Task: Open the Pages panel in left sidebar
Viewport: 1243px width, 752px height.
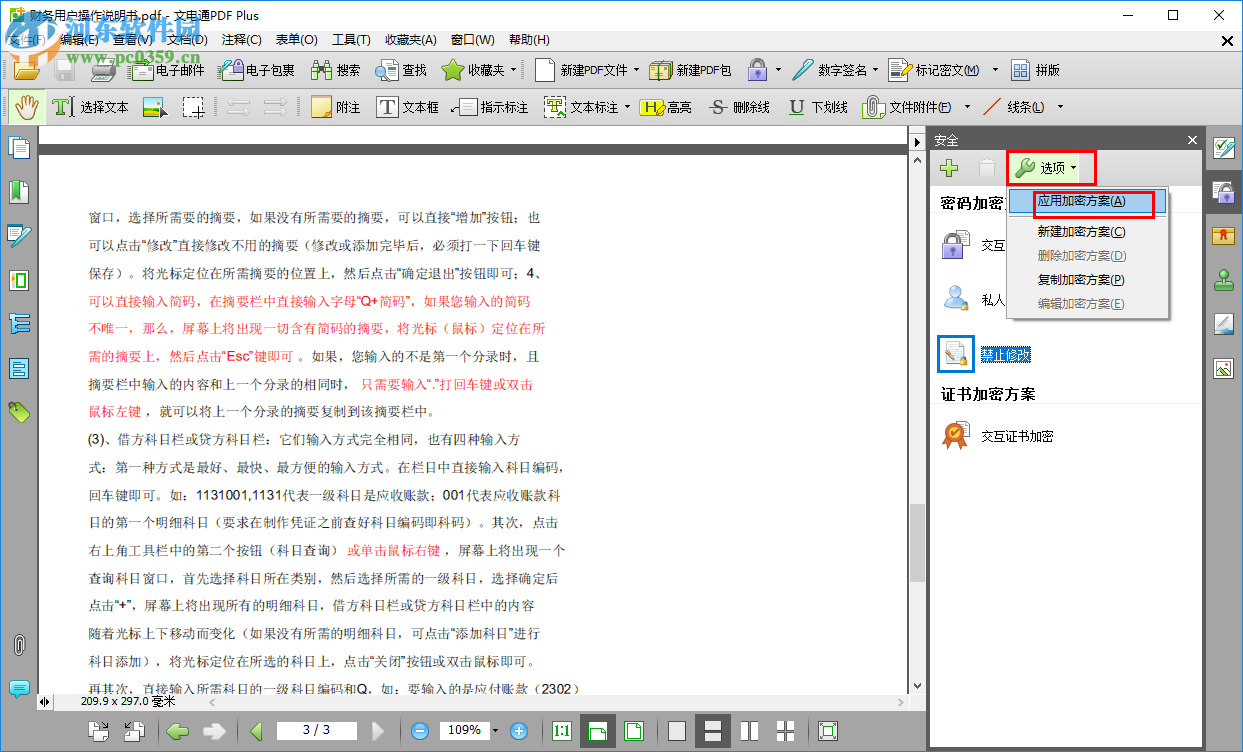Action: pos(21,148)
